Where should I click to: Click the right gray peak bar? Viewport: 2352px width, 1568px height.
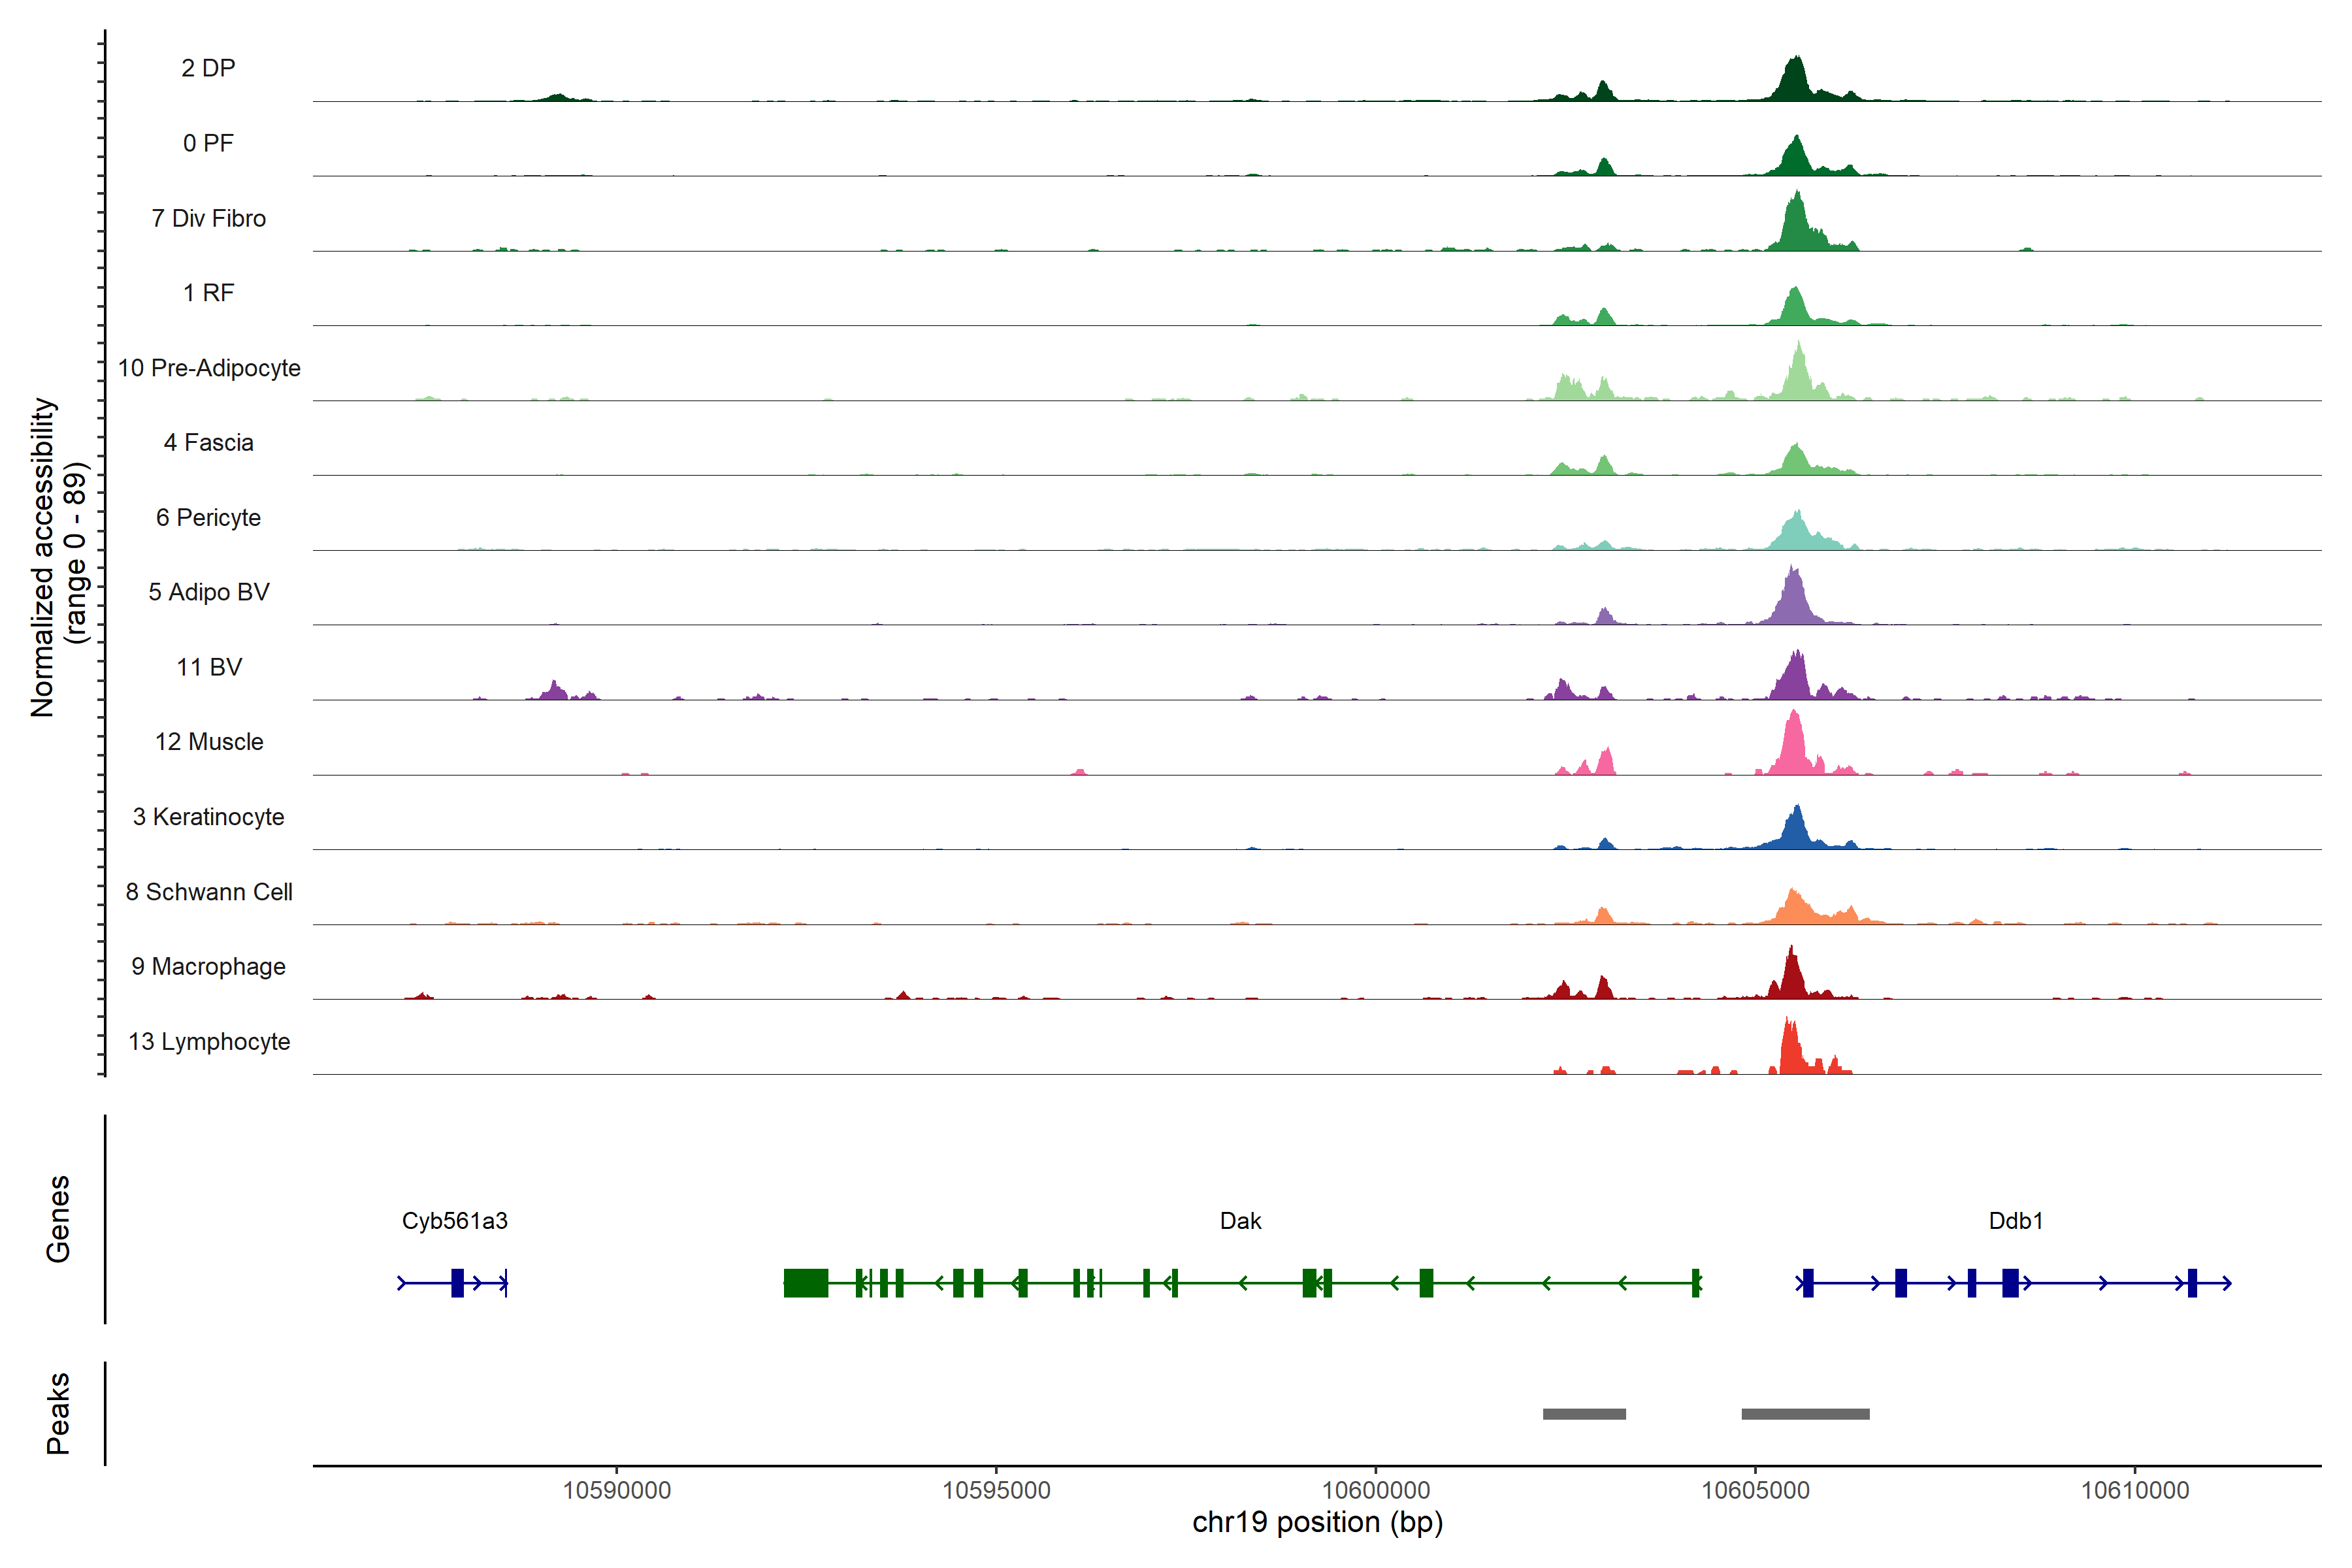[1805, 1414]
